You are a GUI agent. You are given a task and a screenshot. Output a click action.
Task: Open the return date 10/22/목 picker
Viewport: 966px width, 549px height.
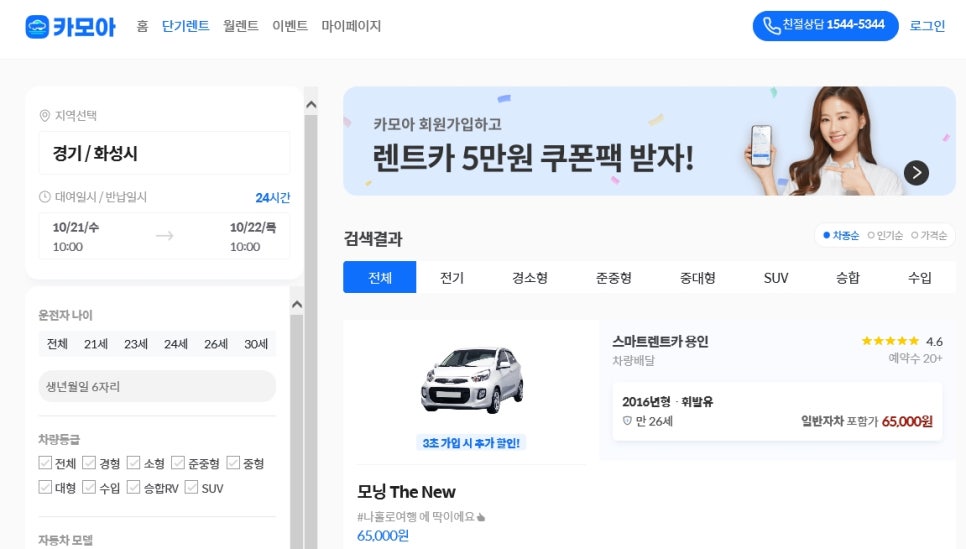(x=253, y=237)
